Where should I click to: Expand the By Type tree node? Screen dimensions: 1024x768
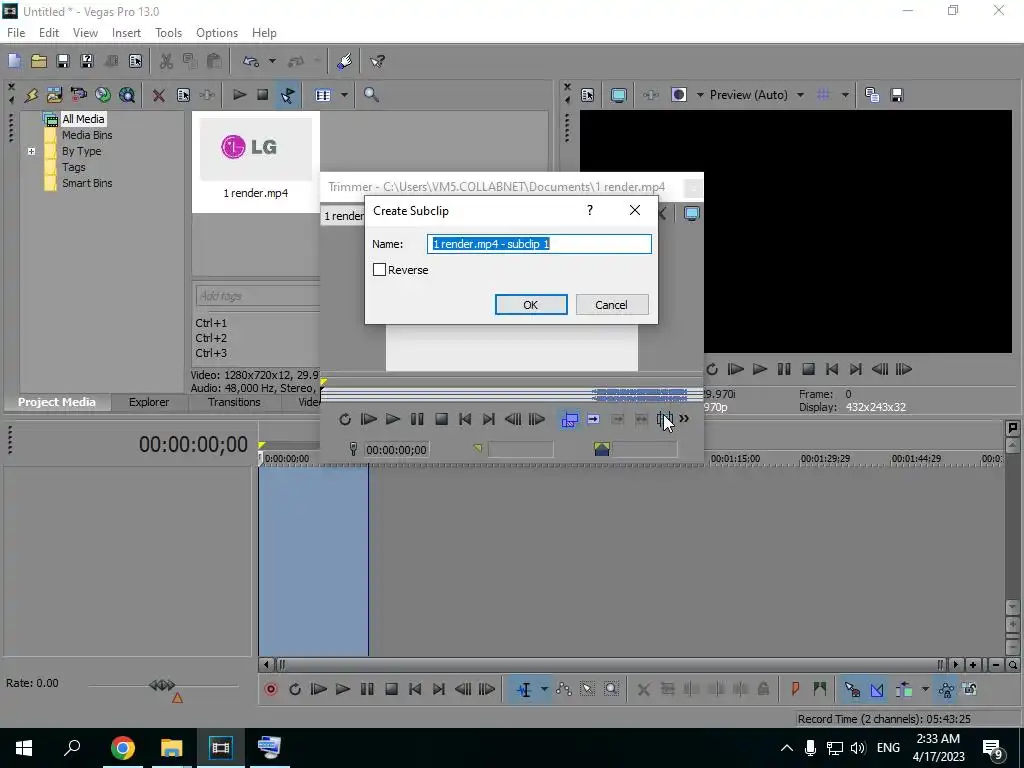pos(31,152)
